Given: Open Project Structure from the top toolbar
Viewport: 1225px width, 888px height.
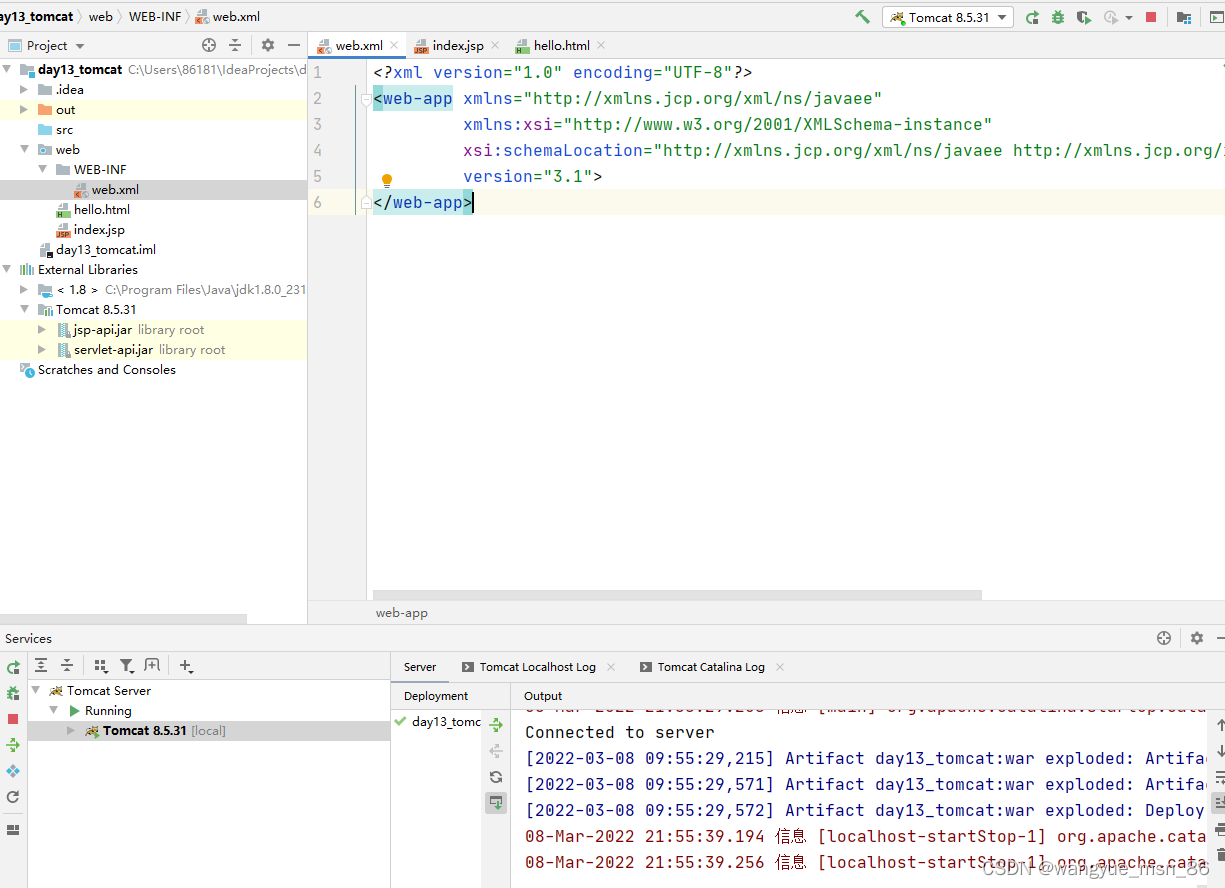Looking at the screenshot, I should pos(1184,17).
